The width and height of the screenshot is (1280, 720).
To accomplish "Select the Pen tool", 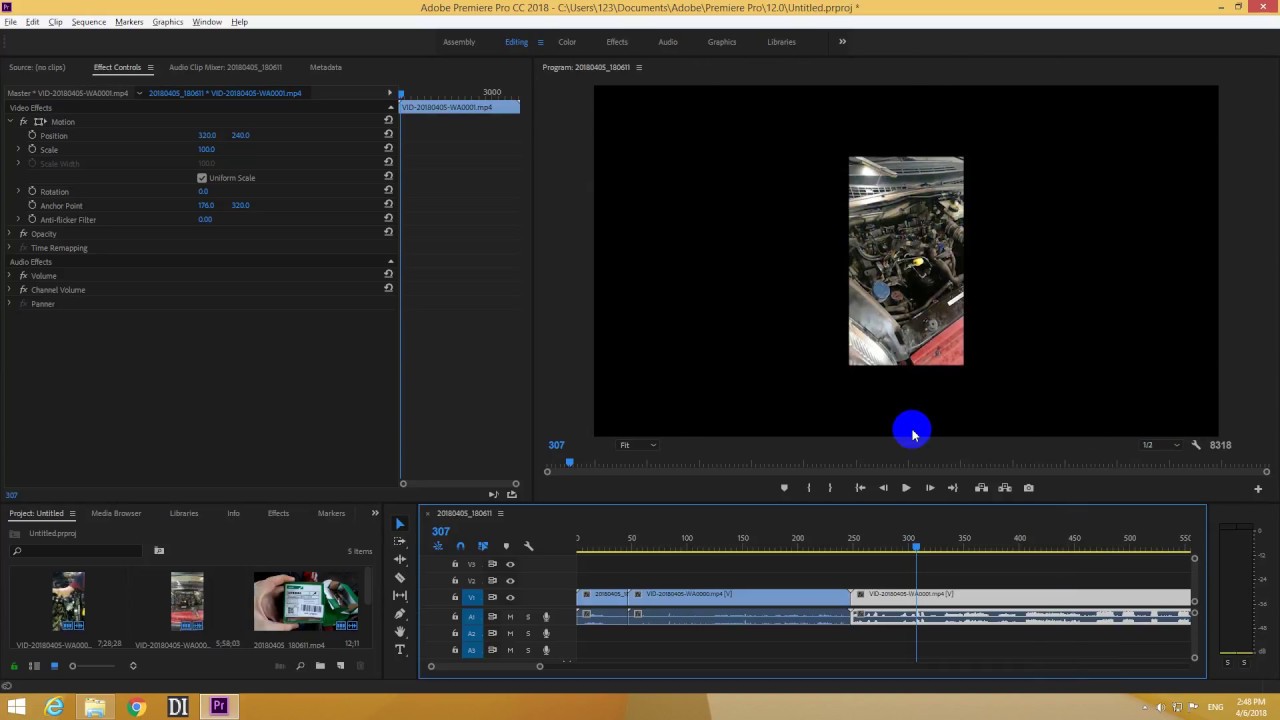I will 400,614.
